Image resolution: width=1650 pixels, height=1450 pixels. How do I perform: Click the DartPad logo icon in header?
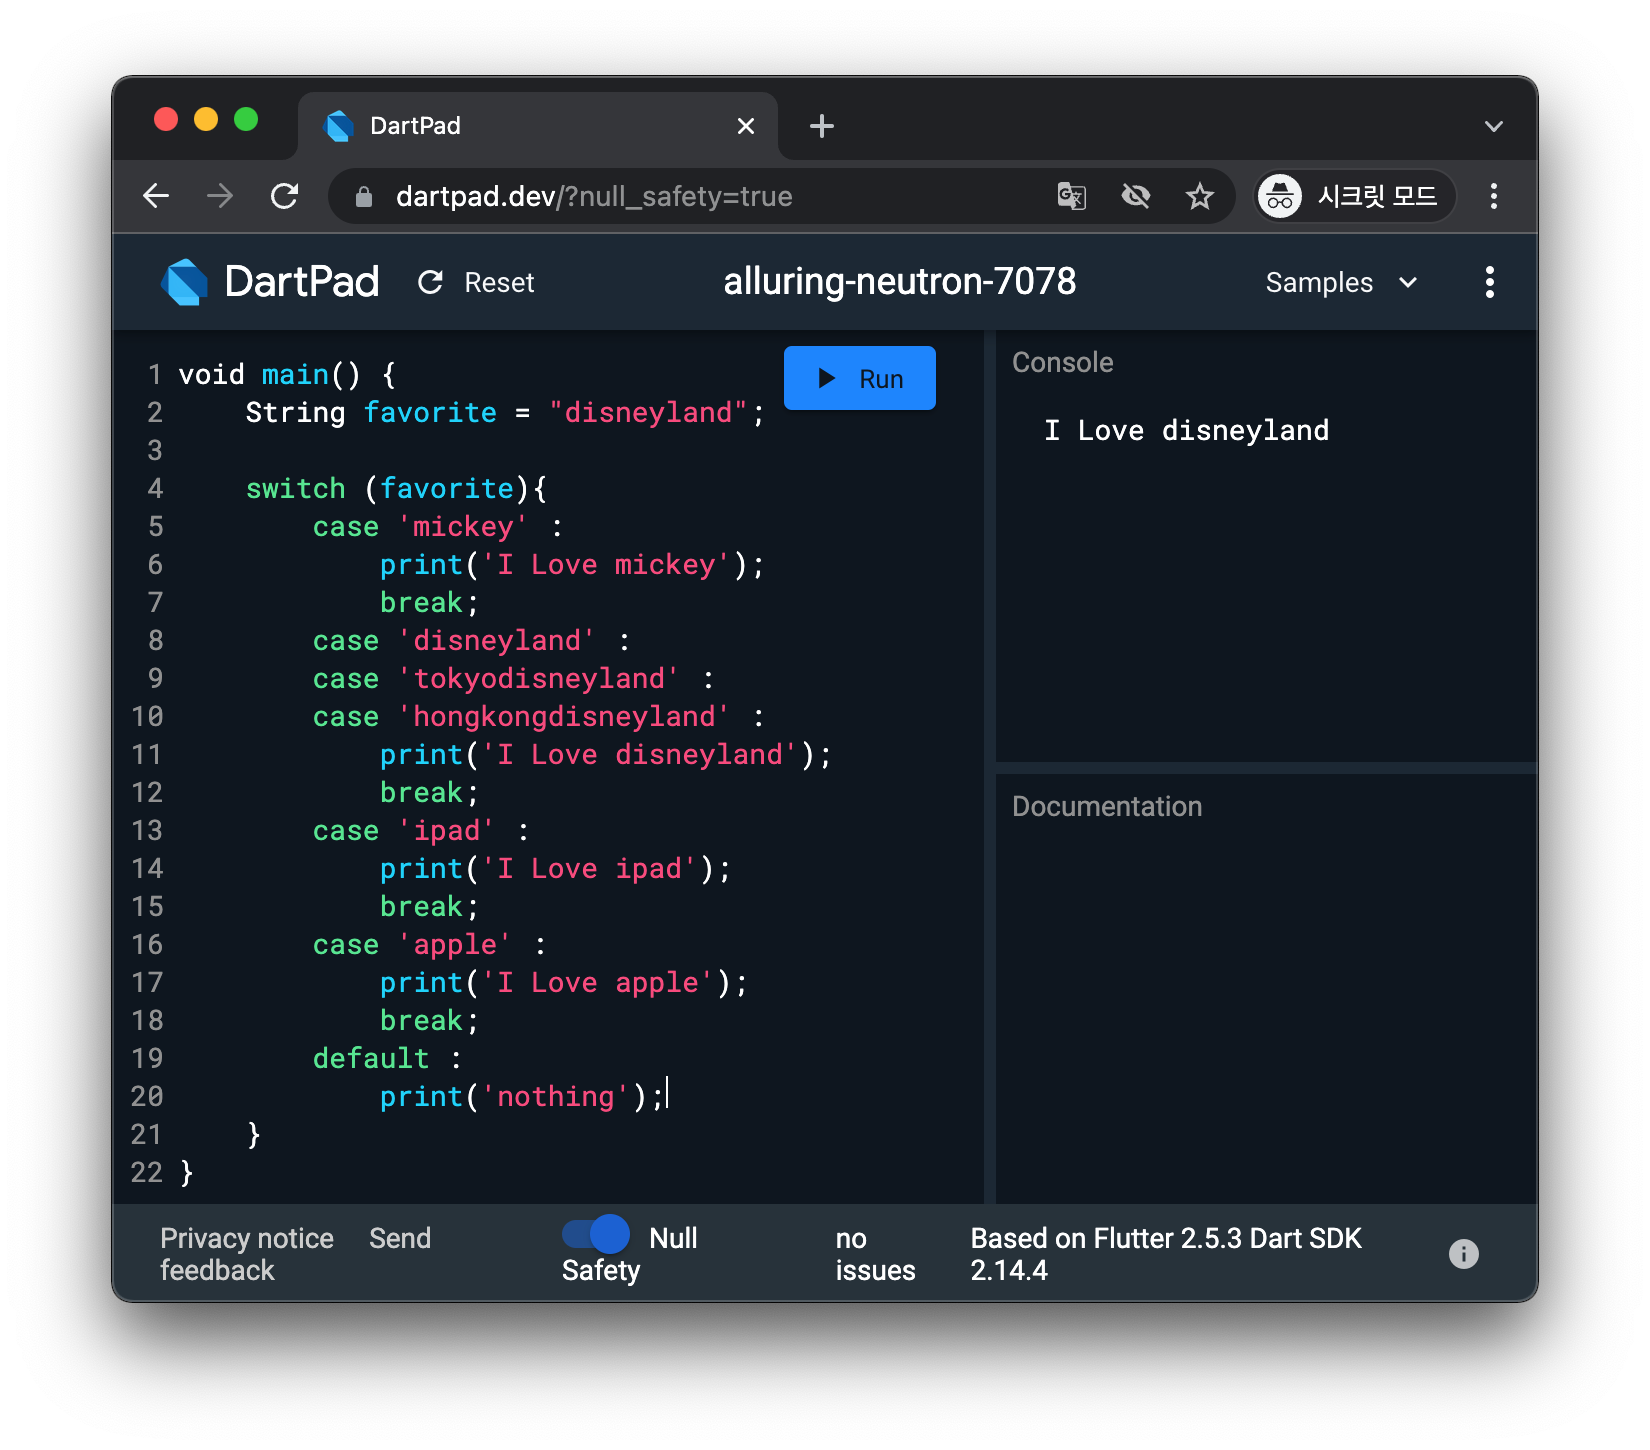pos(185,282)
